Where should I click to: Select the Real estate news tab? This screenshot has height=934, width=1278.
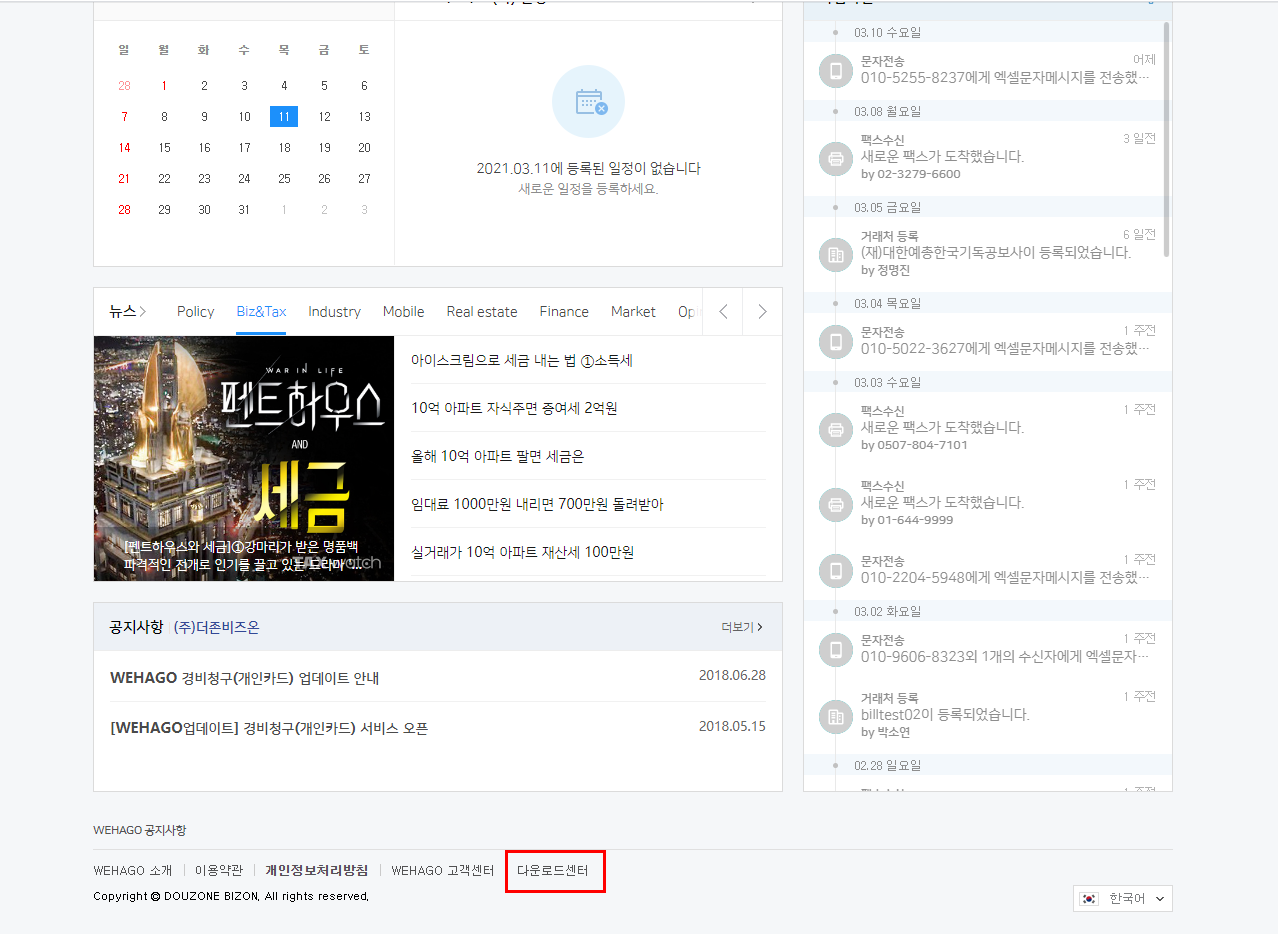[482, 312]
